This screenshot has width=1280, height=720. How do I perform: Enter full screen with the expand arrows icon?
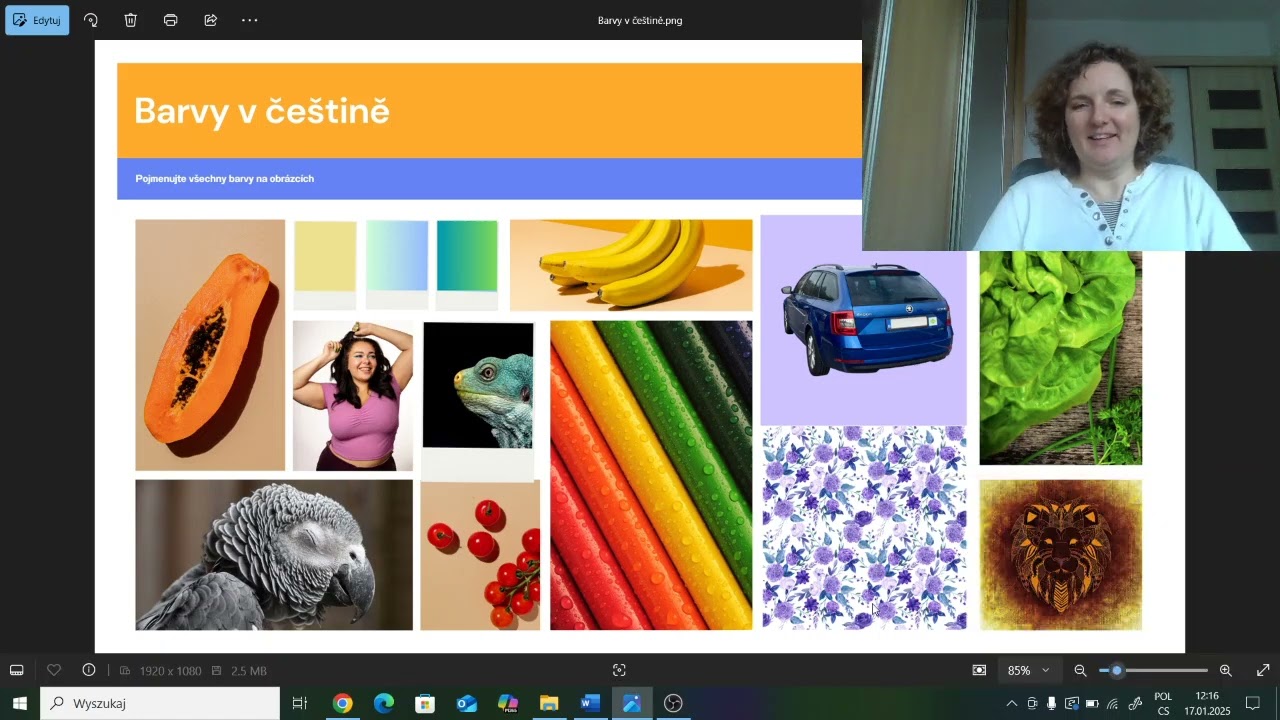[1263, 670]
